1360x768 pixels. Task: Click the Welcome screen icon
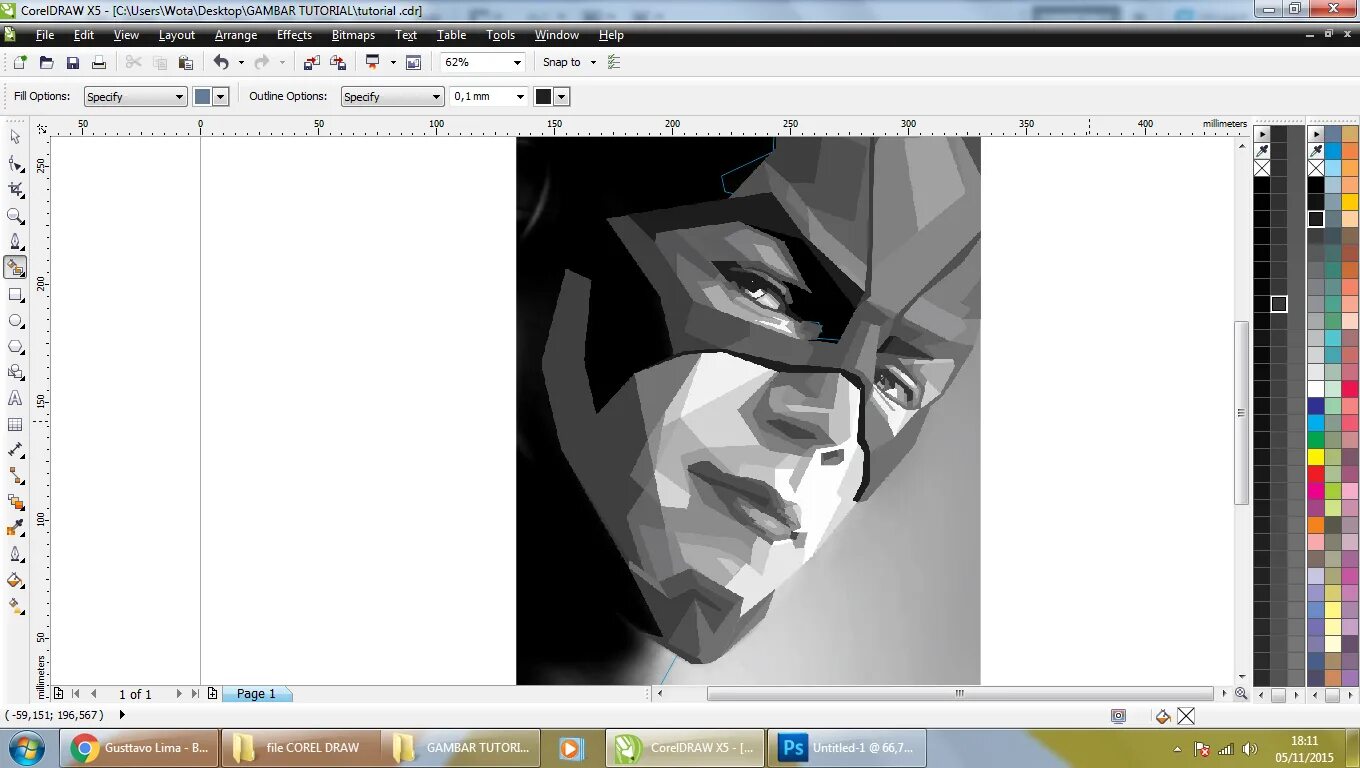click(413, 62)
